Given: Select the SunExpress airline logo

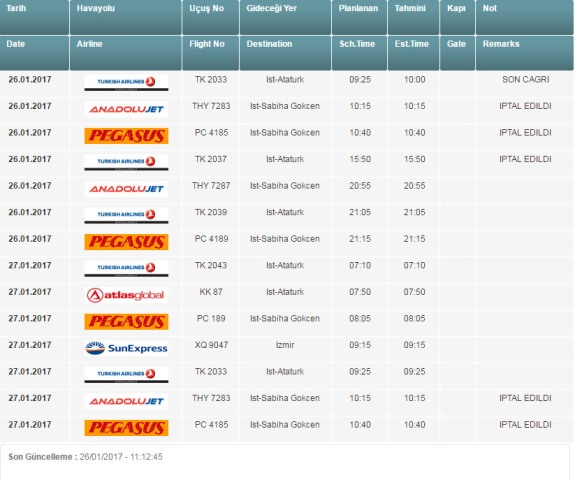Looking at the screenshot, I should click(126, 348).
